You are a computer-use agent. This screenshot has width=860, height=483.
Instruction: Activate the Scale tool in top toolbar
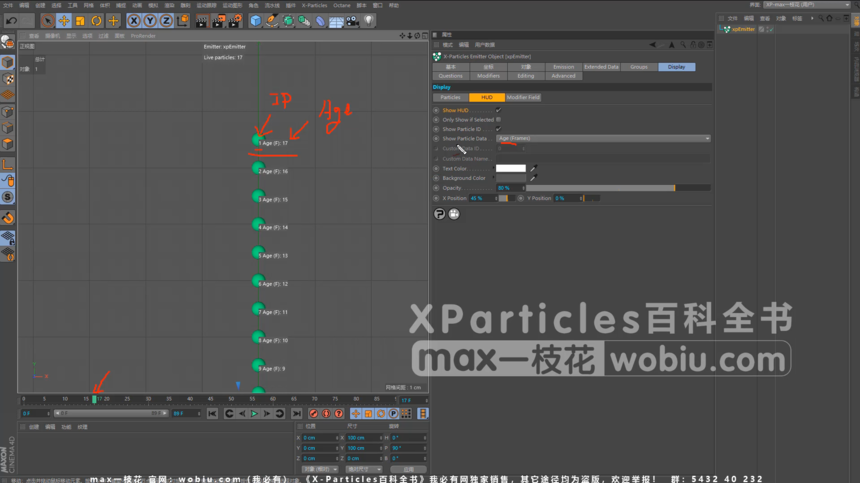coord(80,21)
